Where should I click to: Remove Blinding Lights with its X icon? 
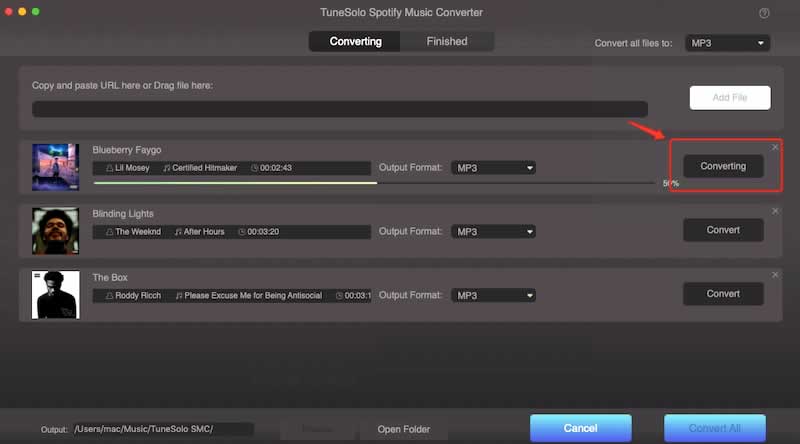775,211
